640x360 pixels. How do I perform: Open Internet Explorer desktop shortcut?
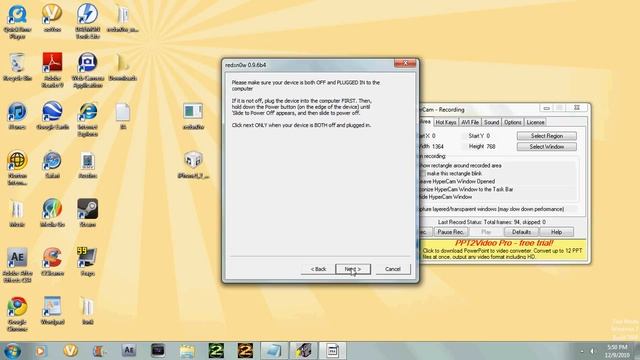coord(87,120)
